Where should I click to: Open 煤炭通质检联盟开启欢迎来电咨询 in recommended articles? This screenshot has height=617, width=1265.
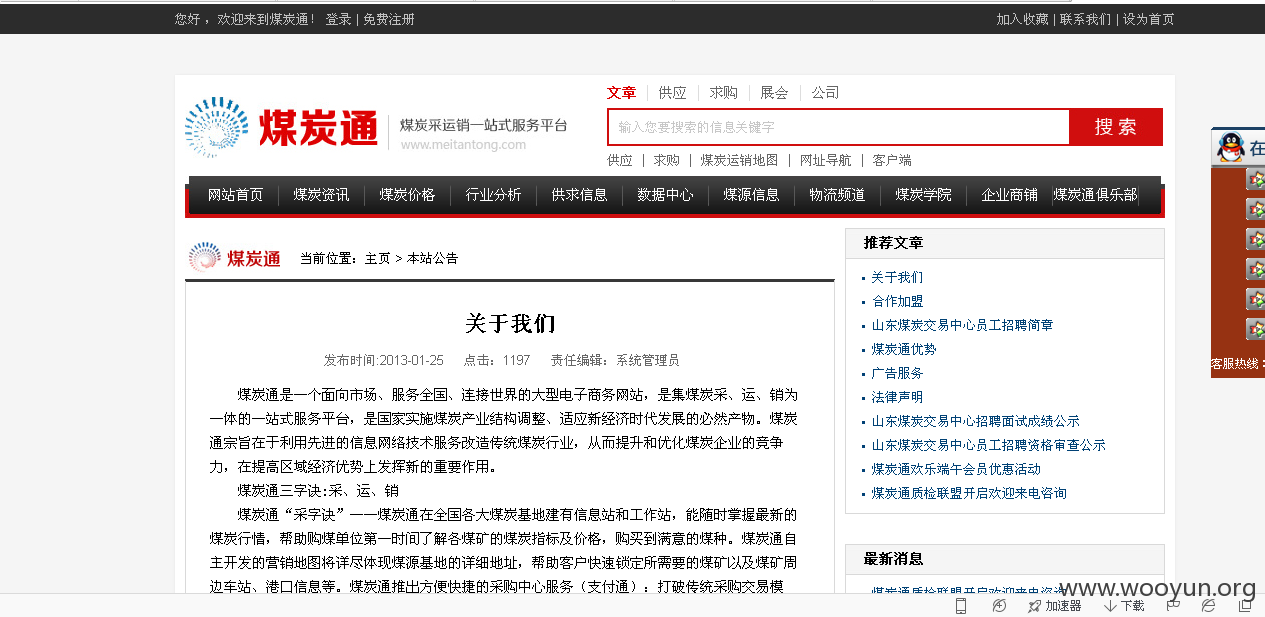[x=969, y=493]
